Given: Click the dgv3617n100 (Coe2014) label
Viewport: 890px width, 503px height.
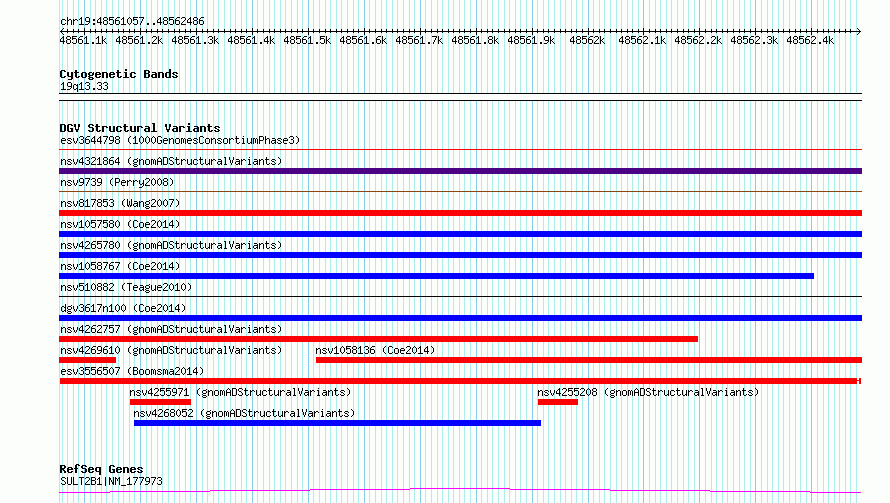Looking at the screenshot, I should (123, 308).
